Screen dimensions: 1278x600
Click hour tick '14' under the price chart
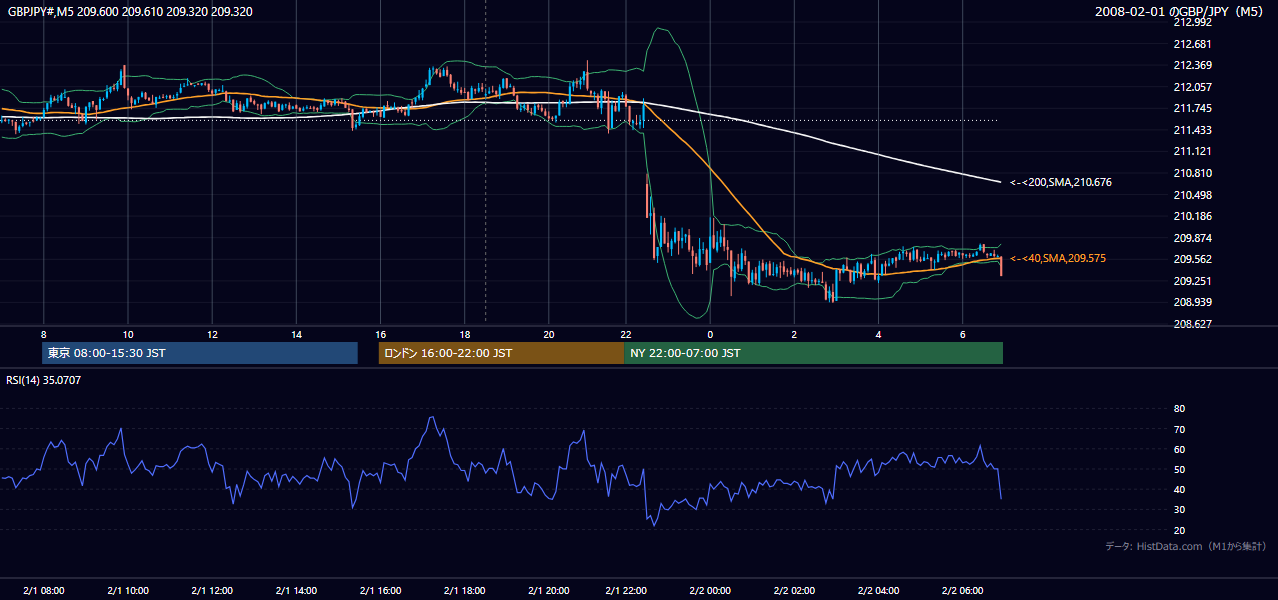click(x=296, y=334)
